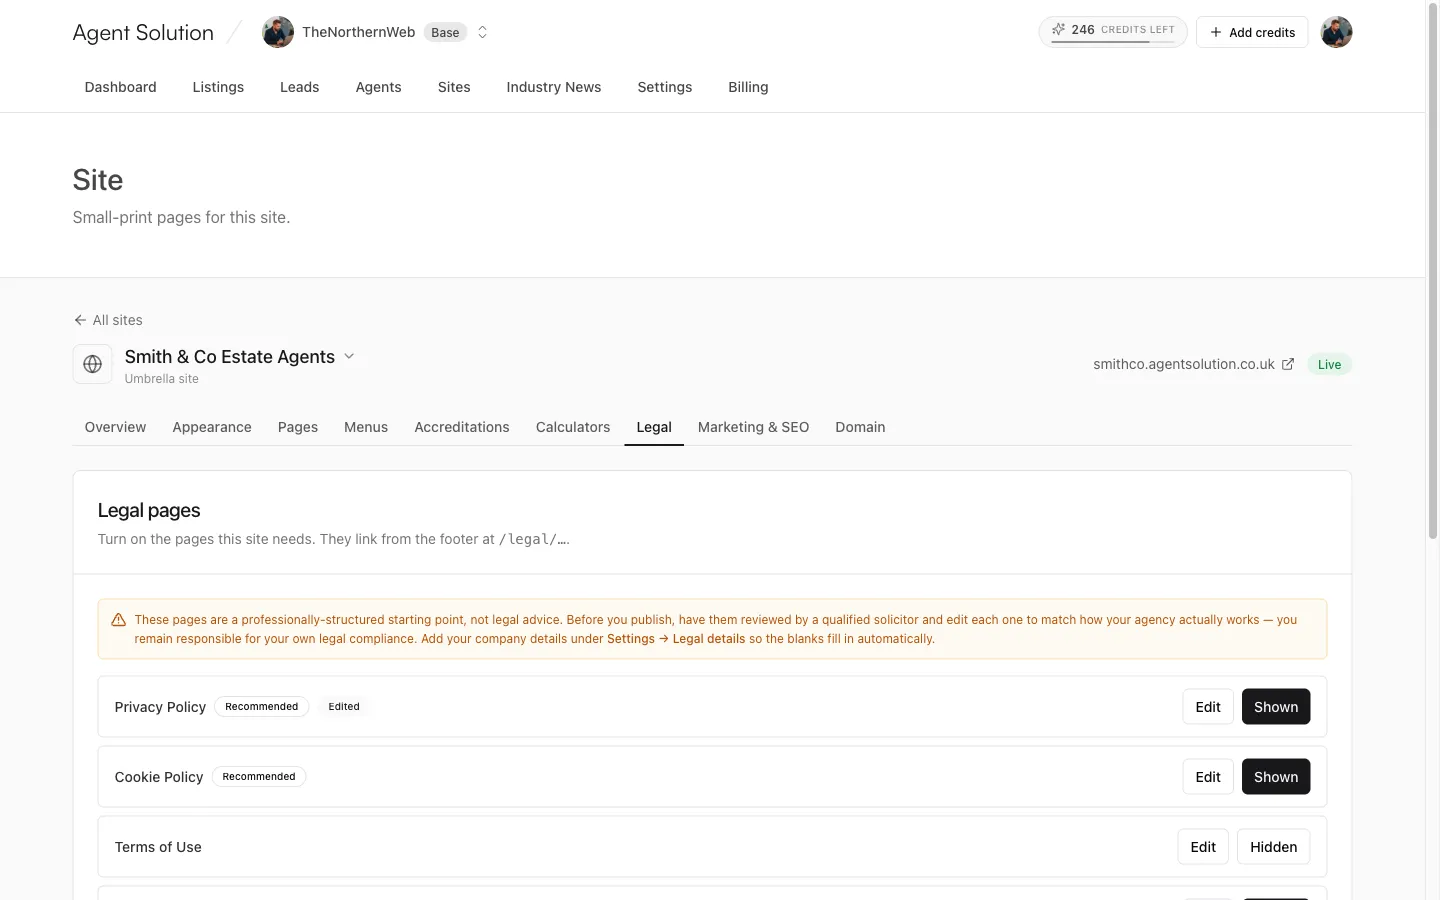Click the Live status badge
The width and height of the screenshot is (1440, 900).
tap(1329, 364)
